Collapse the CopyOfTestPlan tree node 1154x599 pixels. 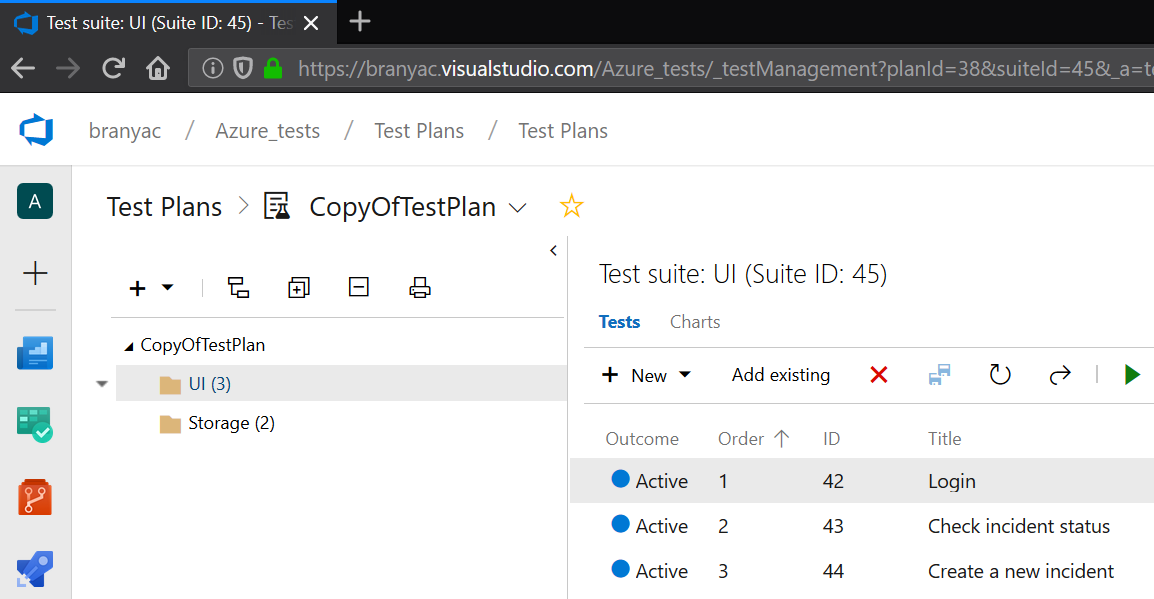click(129, 343)
